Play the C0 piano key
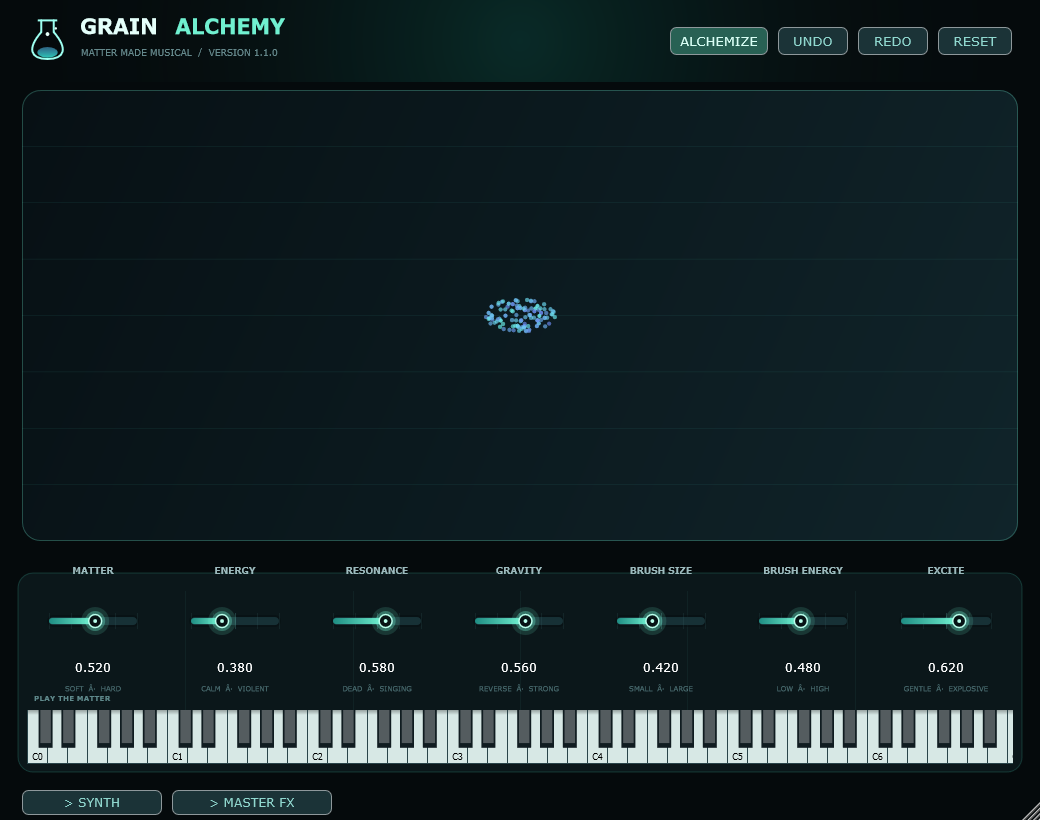Screen dimensions: 1040x820 tap(37, 755)
